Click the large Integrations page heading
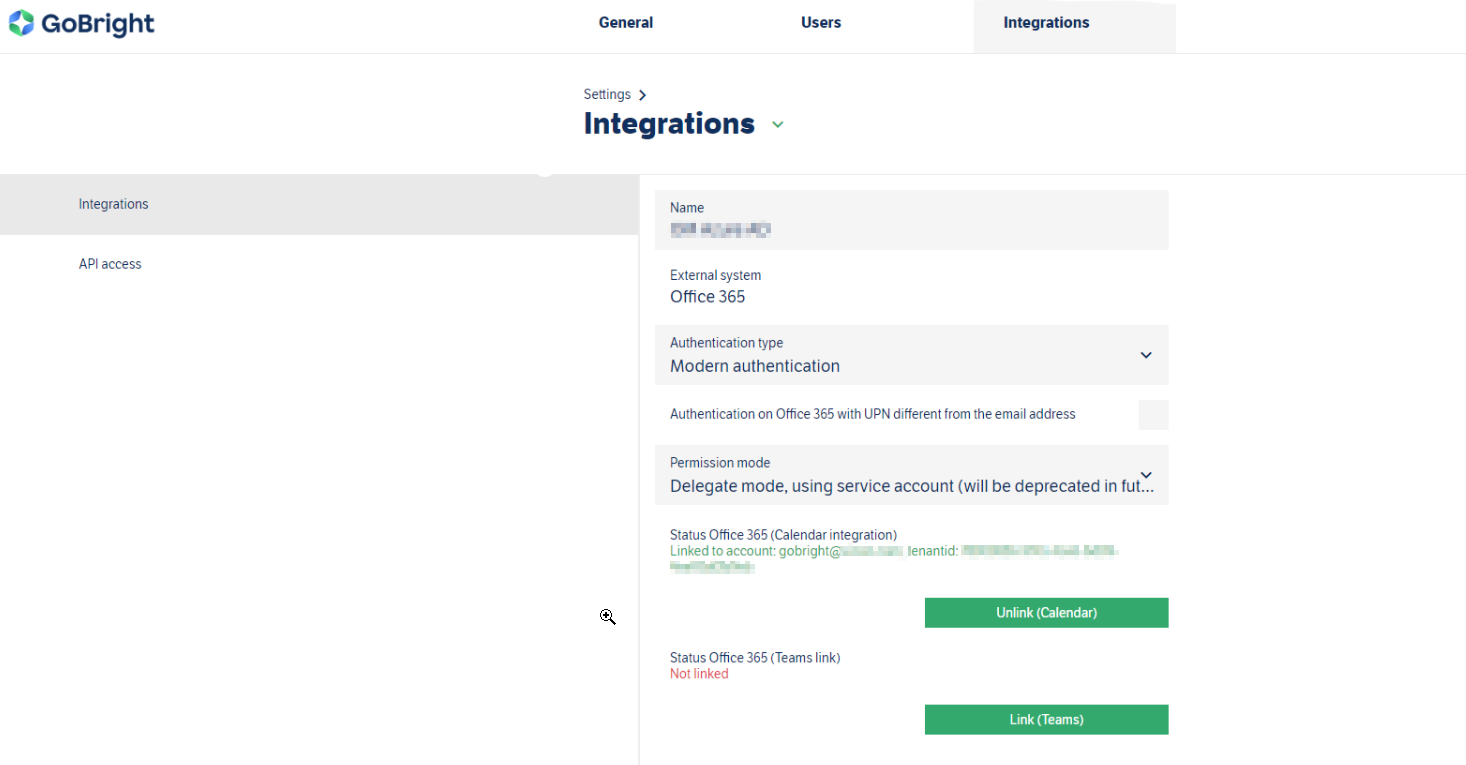1466x765 pixels. [x=669, y=124]
